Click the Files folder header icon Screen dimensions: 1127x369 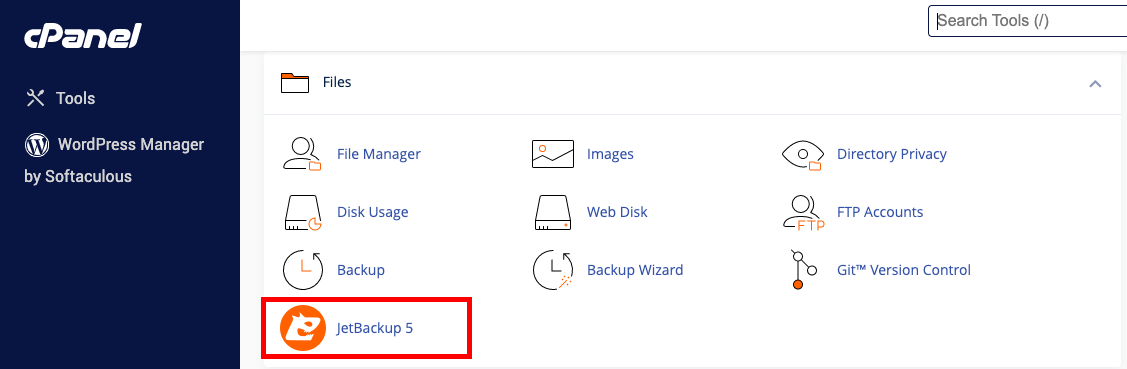click(295, 83)
